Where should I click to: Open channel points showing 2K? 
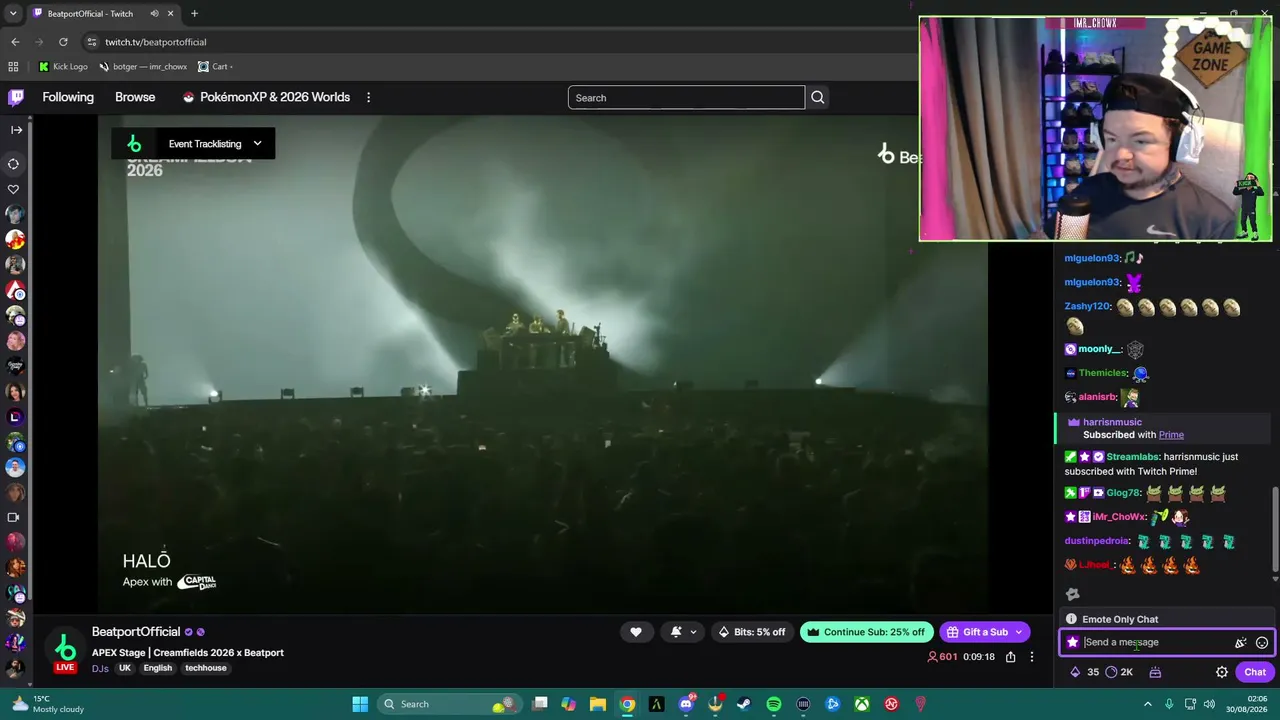point(1119,672)
